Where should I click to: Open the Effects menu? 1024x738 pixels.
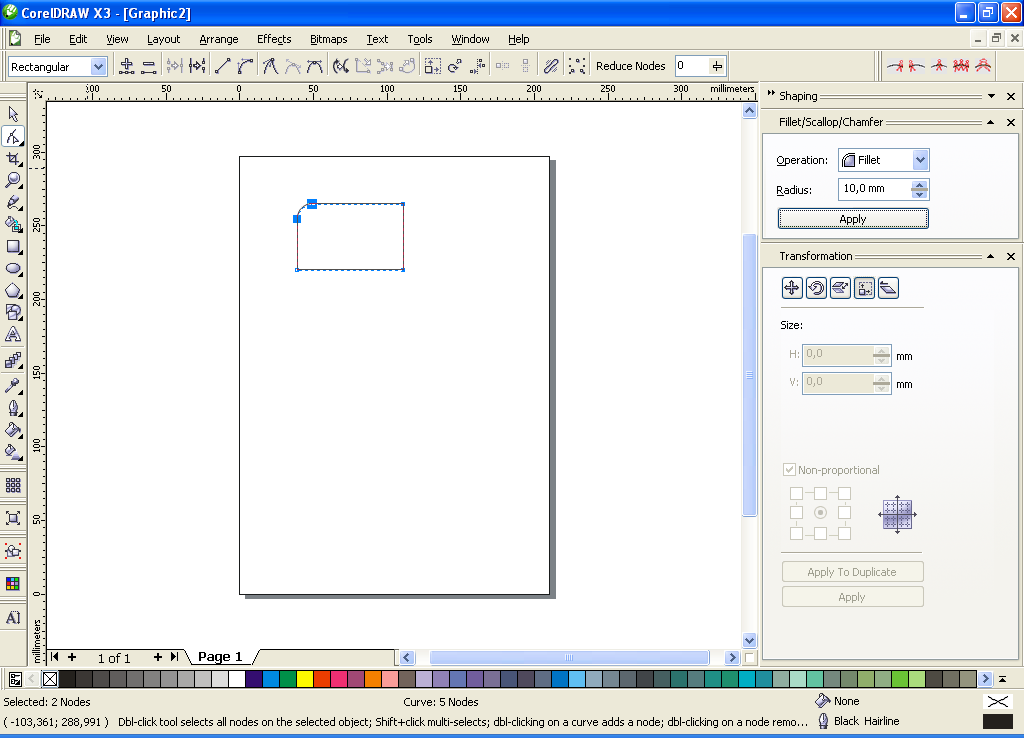point(274,39)
